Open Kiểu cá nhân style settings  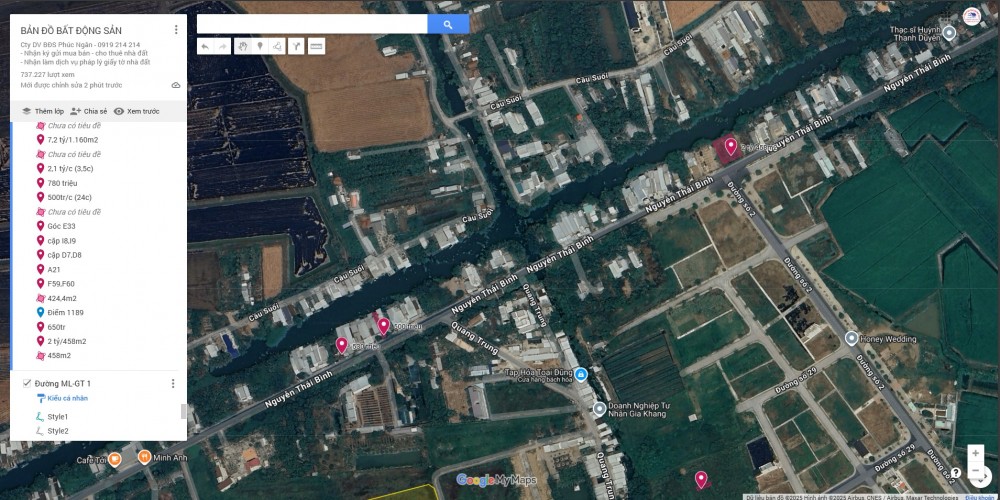[x=67, y=398]
